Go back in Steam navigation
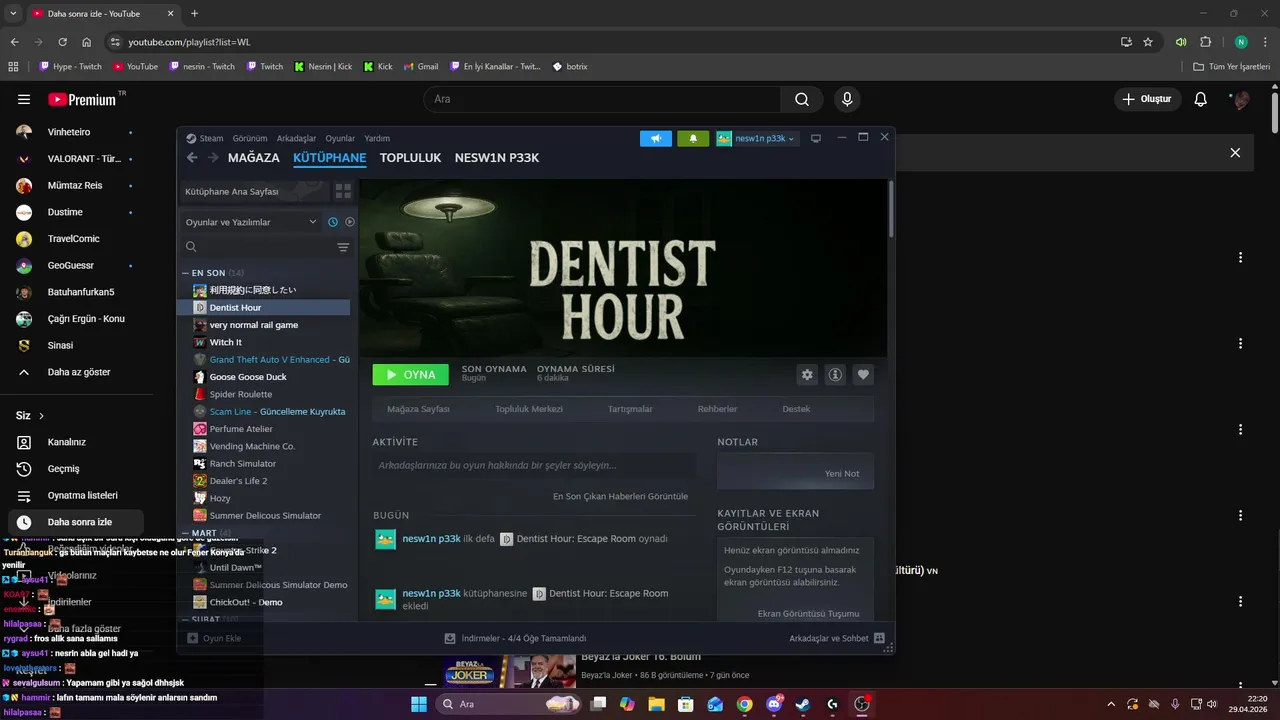 [x=192, y=158]
